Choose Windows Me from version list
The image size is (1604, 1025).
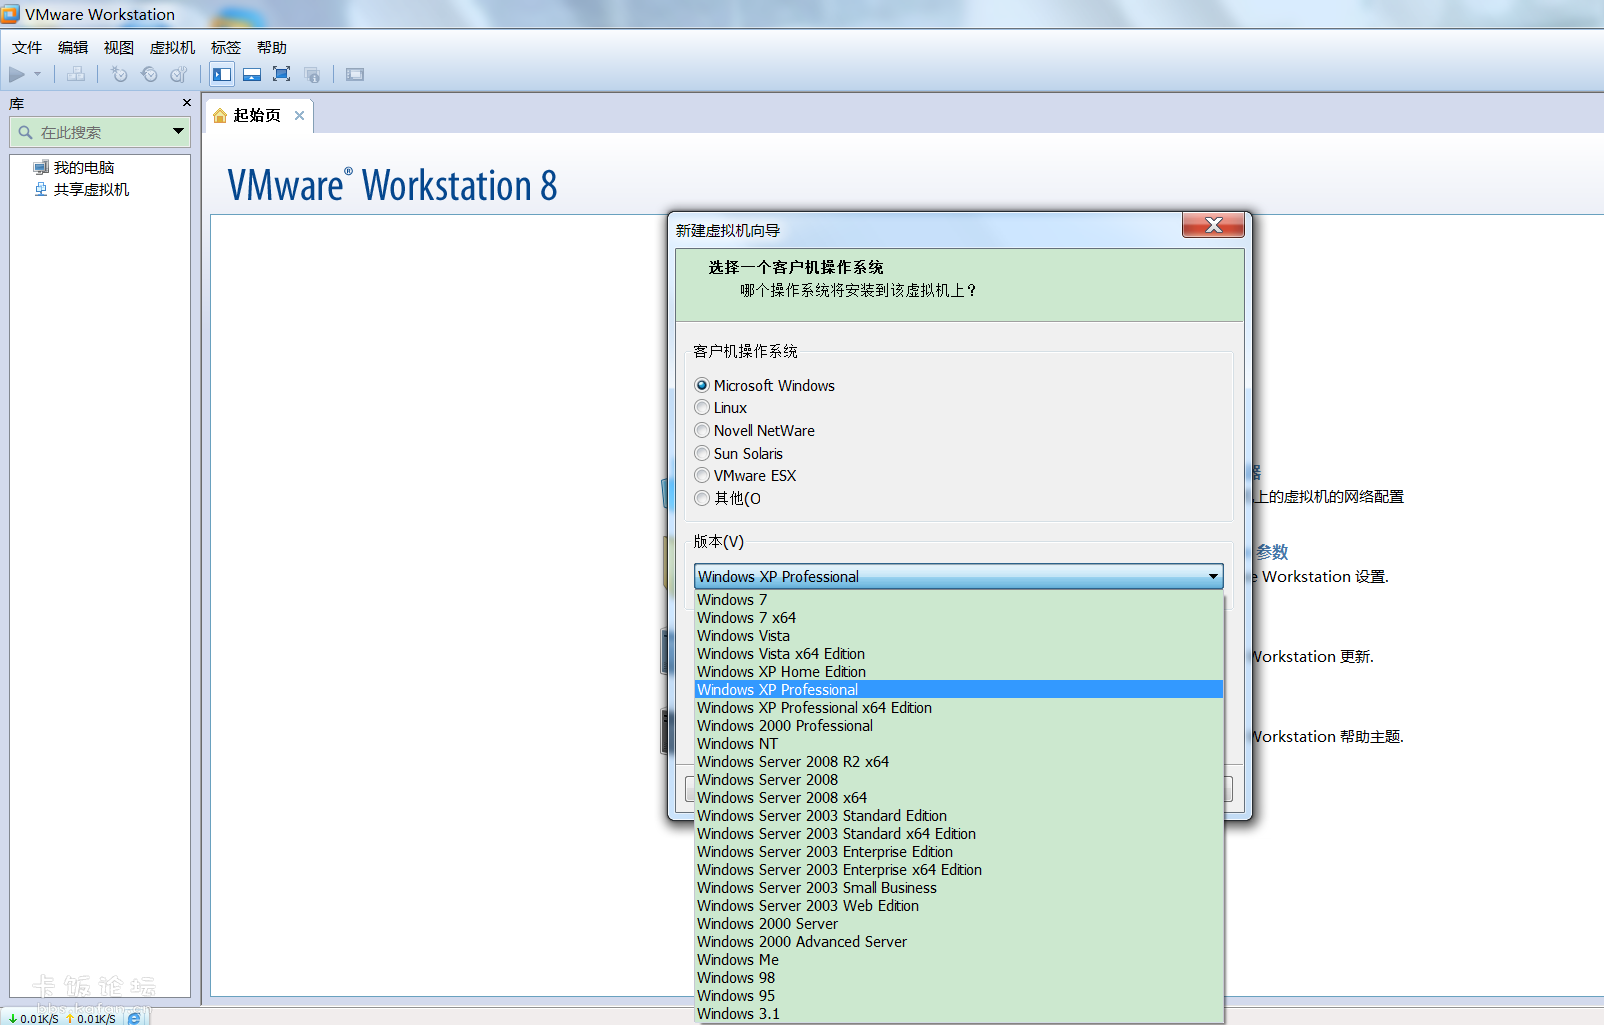click(959, 960)
